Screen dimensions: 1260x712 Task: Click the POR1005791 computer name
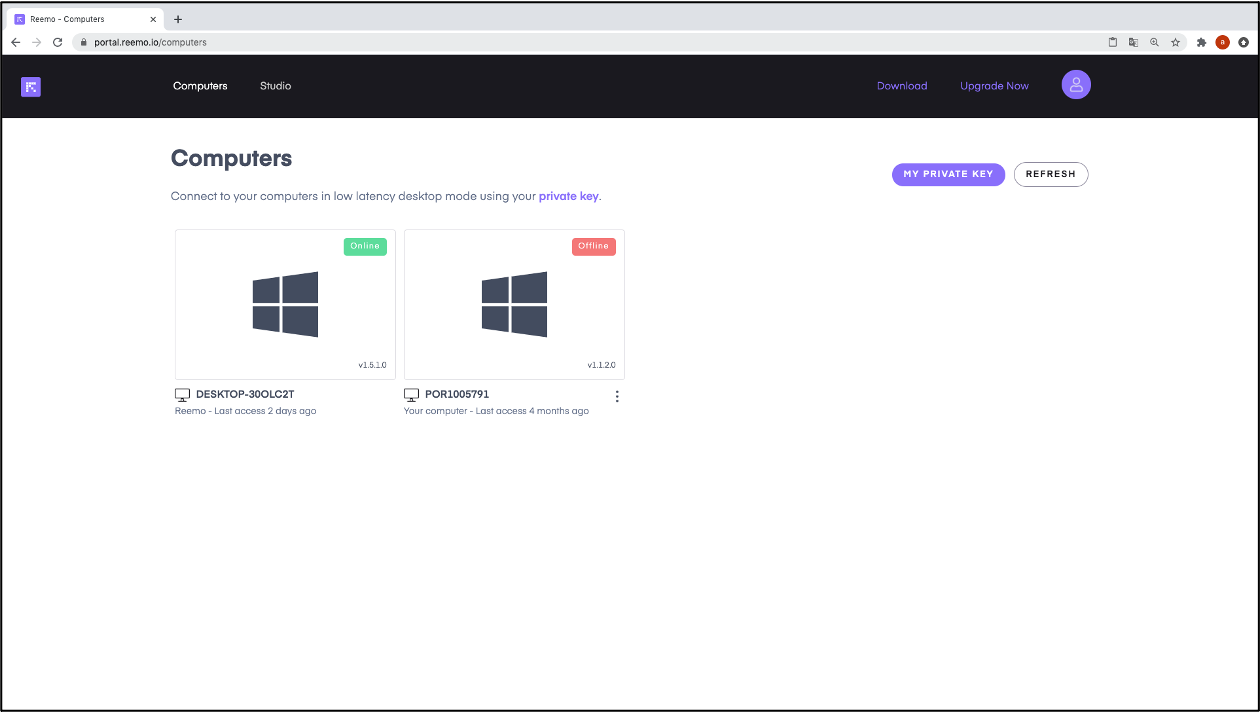[457, 395]
